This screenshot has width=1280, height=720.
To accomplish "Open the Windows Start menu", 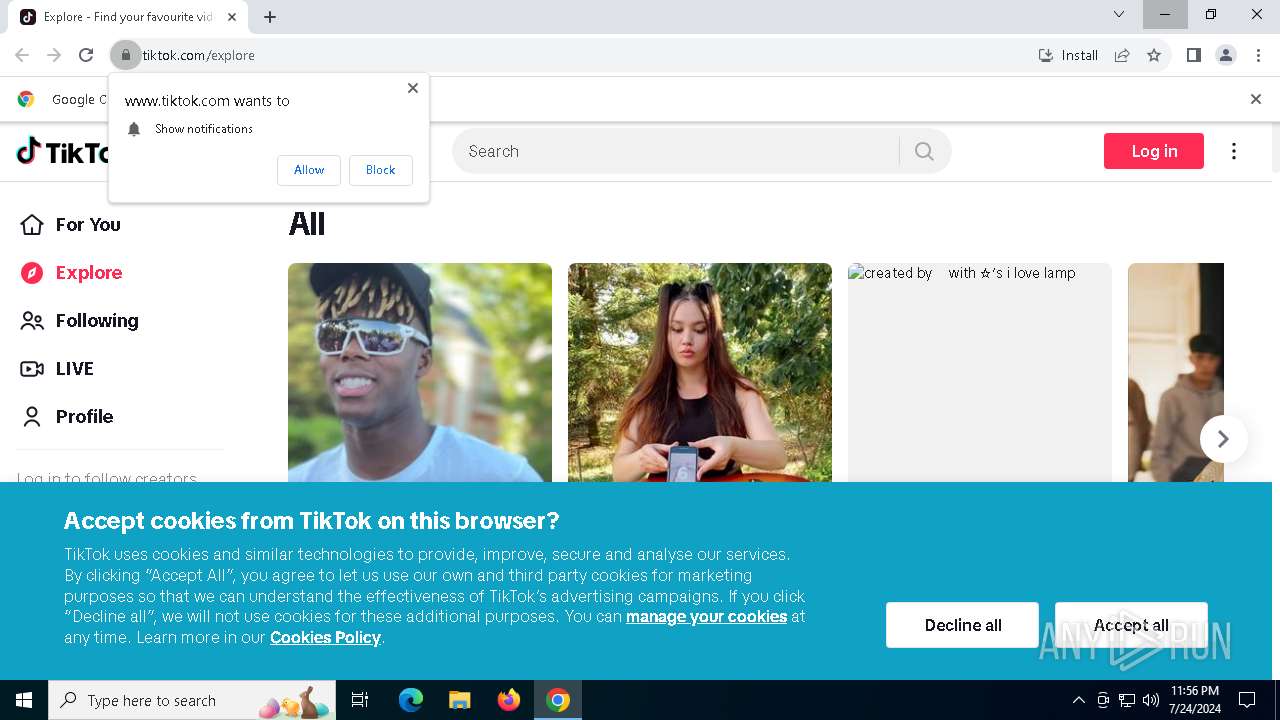I will (24, 700).
